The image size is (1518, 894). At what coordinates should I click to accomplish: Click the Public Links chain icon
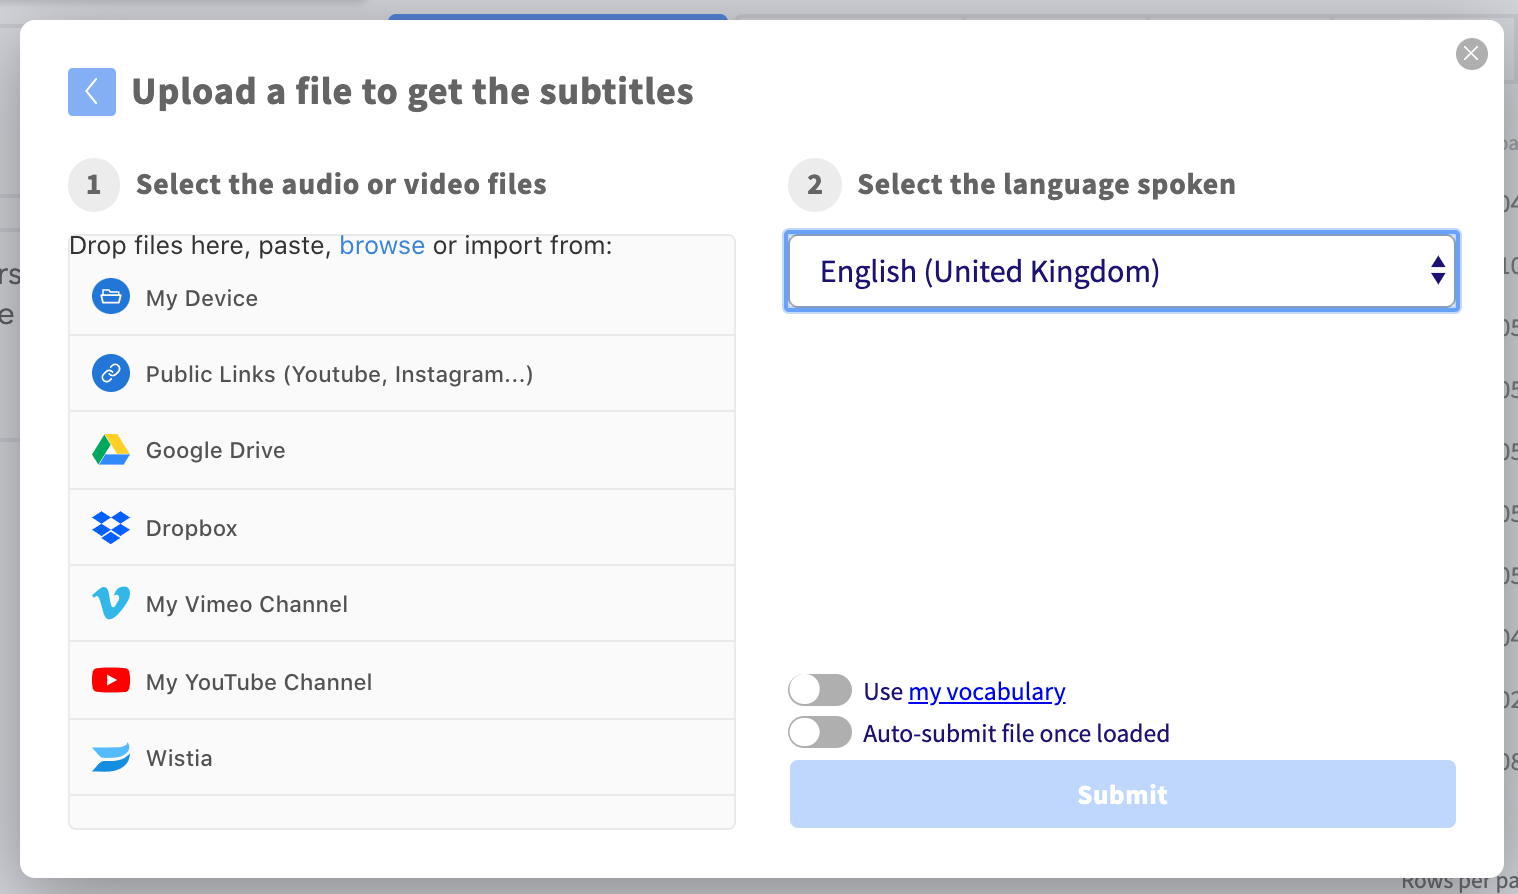point(111,373)
